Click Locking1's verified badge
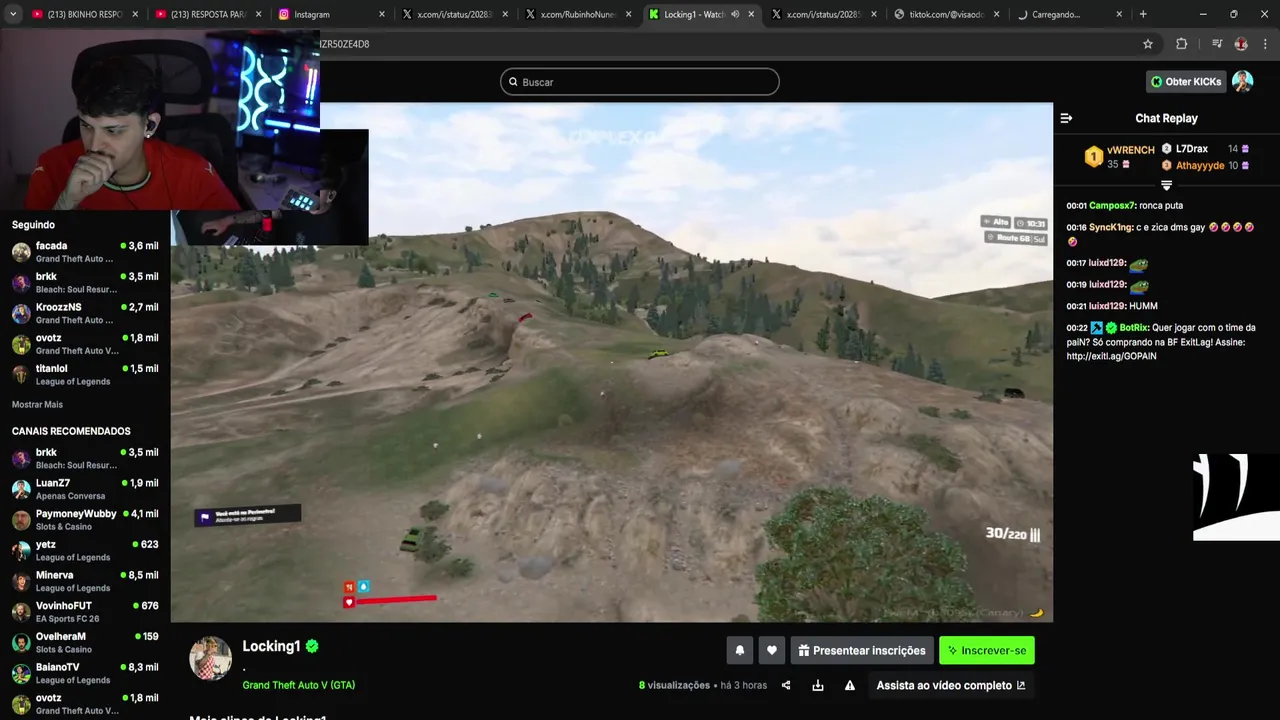 [312, 646]
